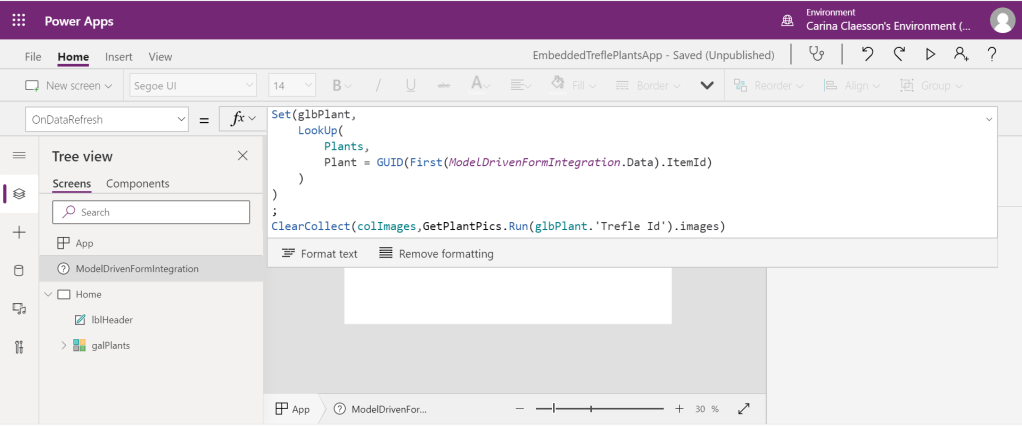Switch to the Components tab
Screen dimensions: 1022x426
tap(137, 184)
